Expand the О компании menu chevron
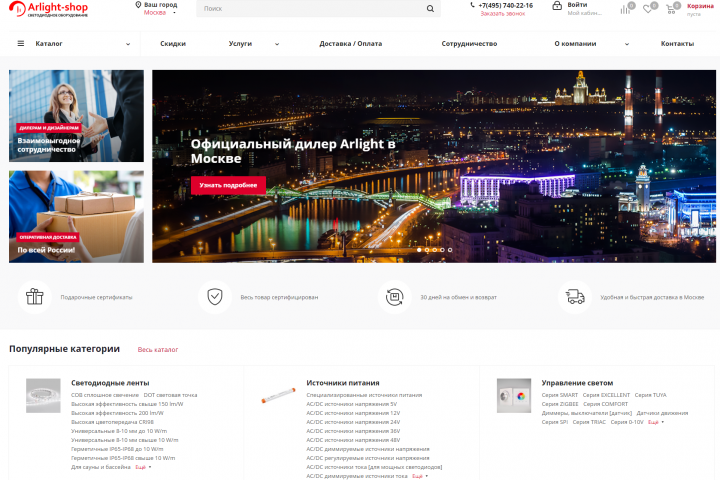 [627, 44]
